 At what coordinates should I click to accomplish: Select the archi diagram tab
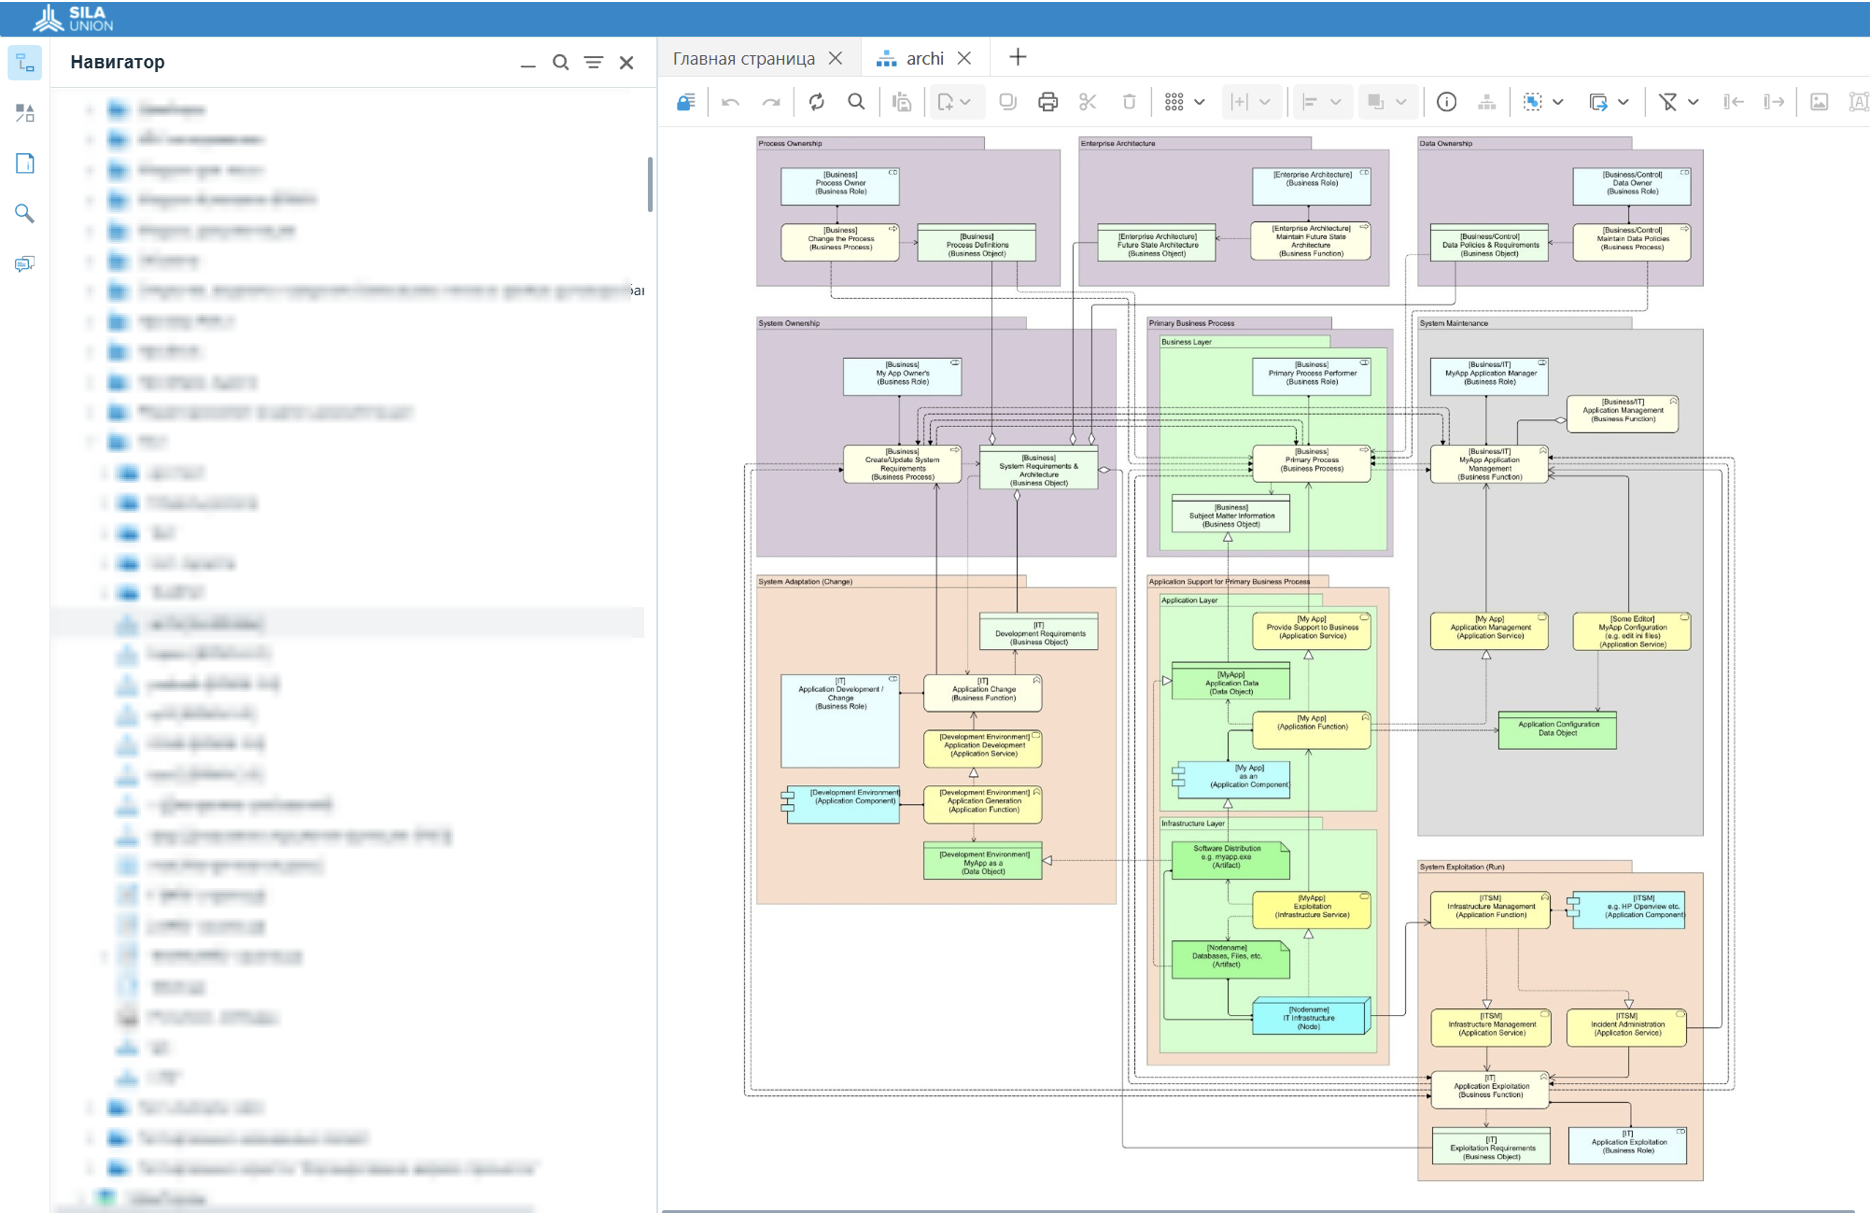click(924, 59)
